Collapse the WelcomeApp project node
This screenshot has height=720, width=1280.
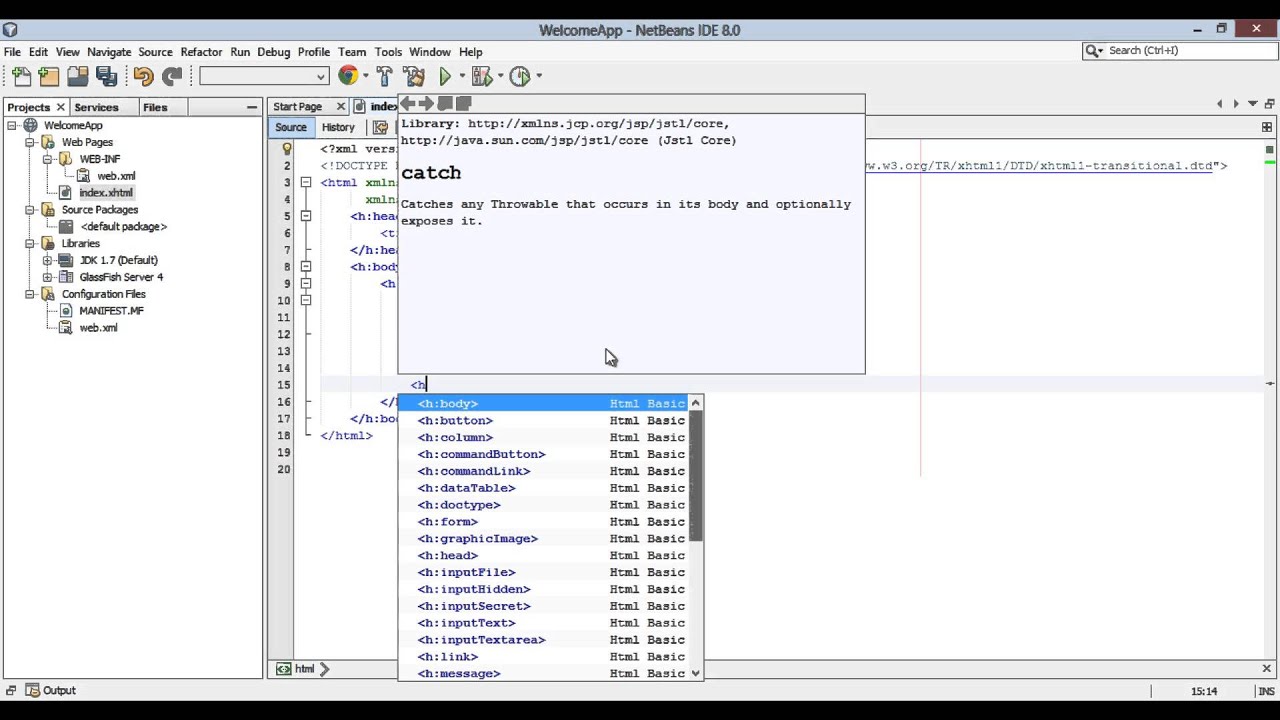click(13, 125)
